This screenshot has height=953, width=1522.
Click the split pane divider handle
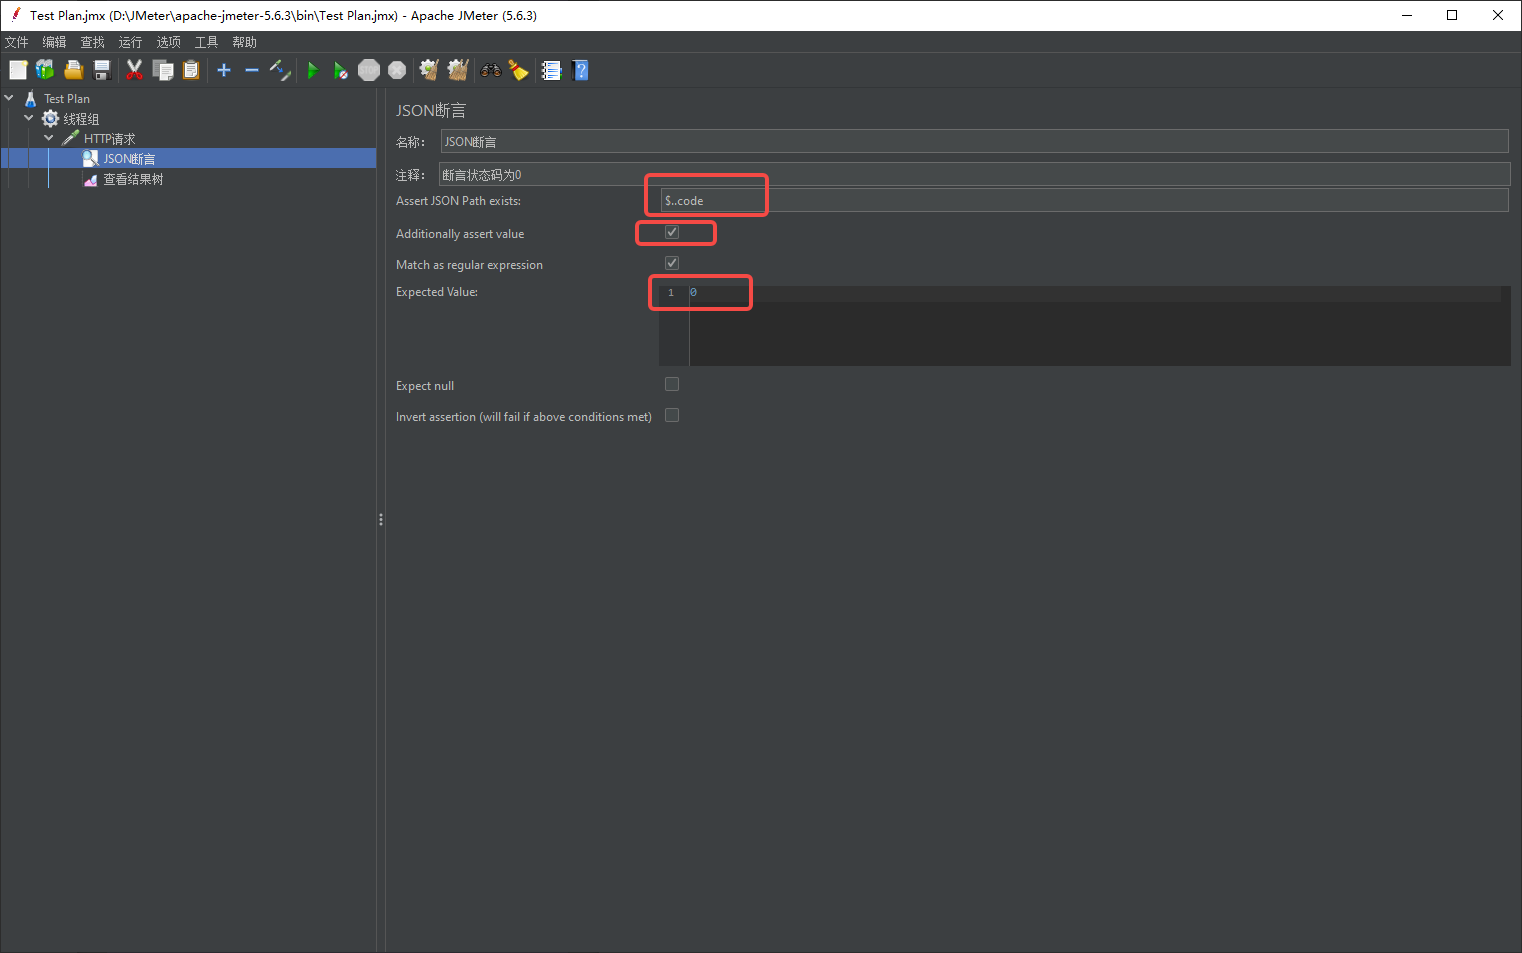[381, 520]
